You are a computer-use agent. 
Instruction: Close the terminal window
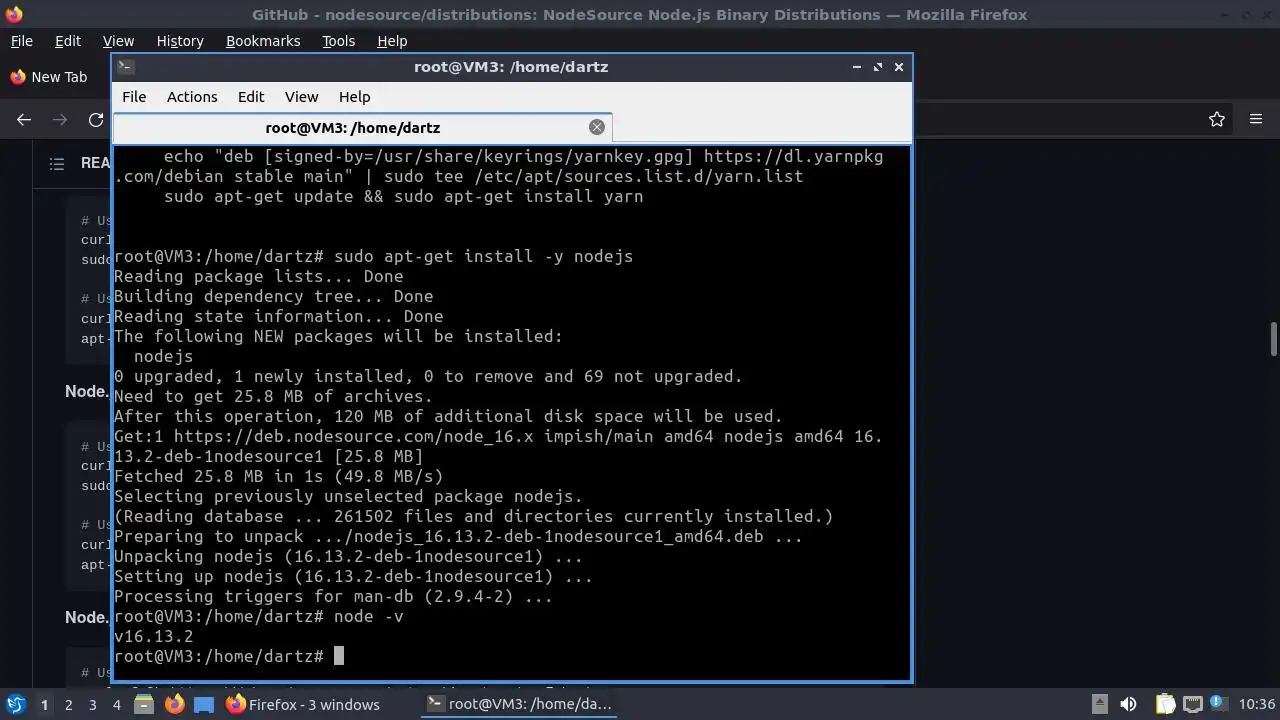pyautogui.click(x=899, y=67)
